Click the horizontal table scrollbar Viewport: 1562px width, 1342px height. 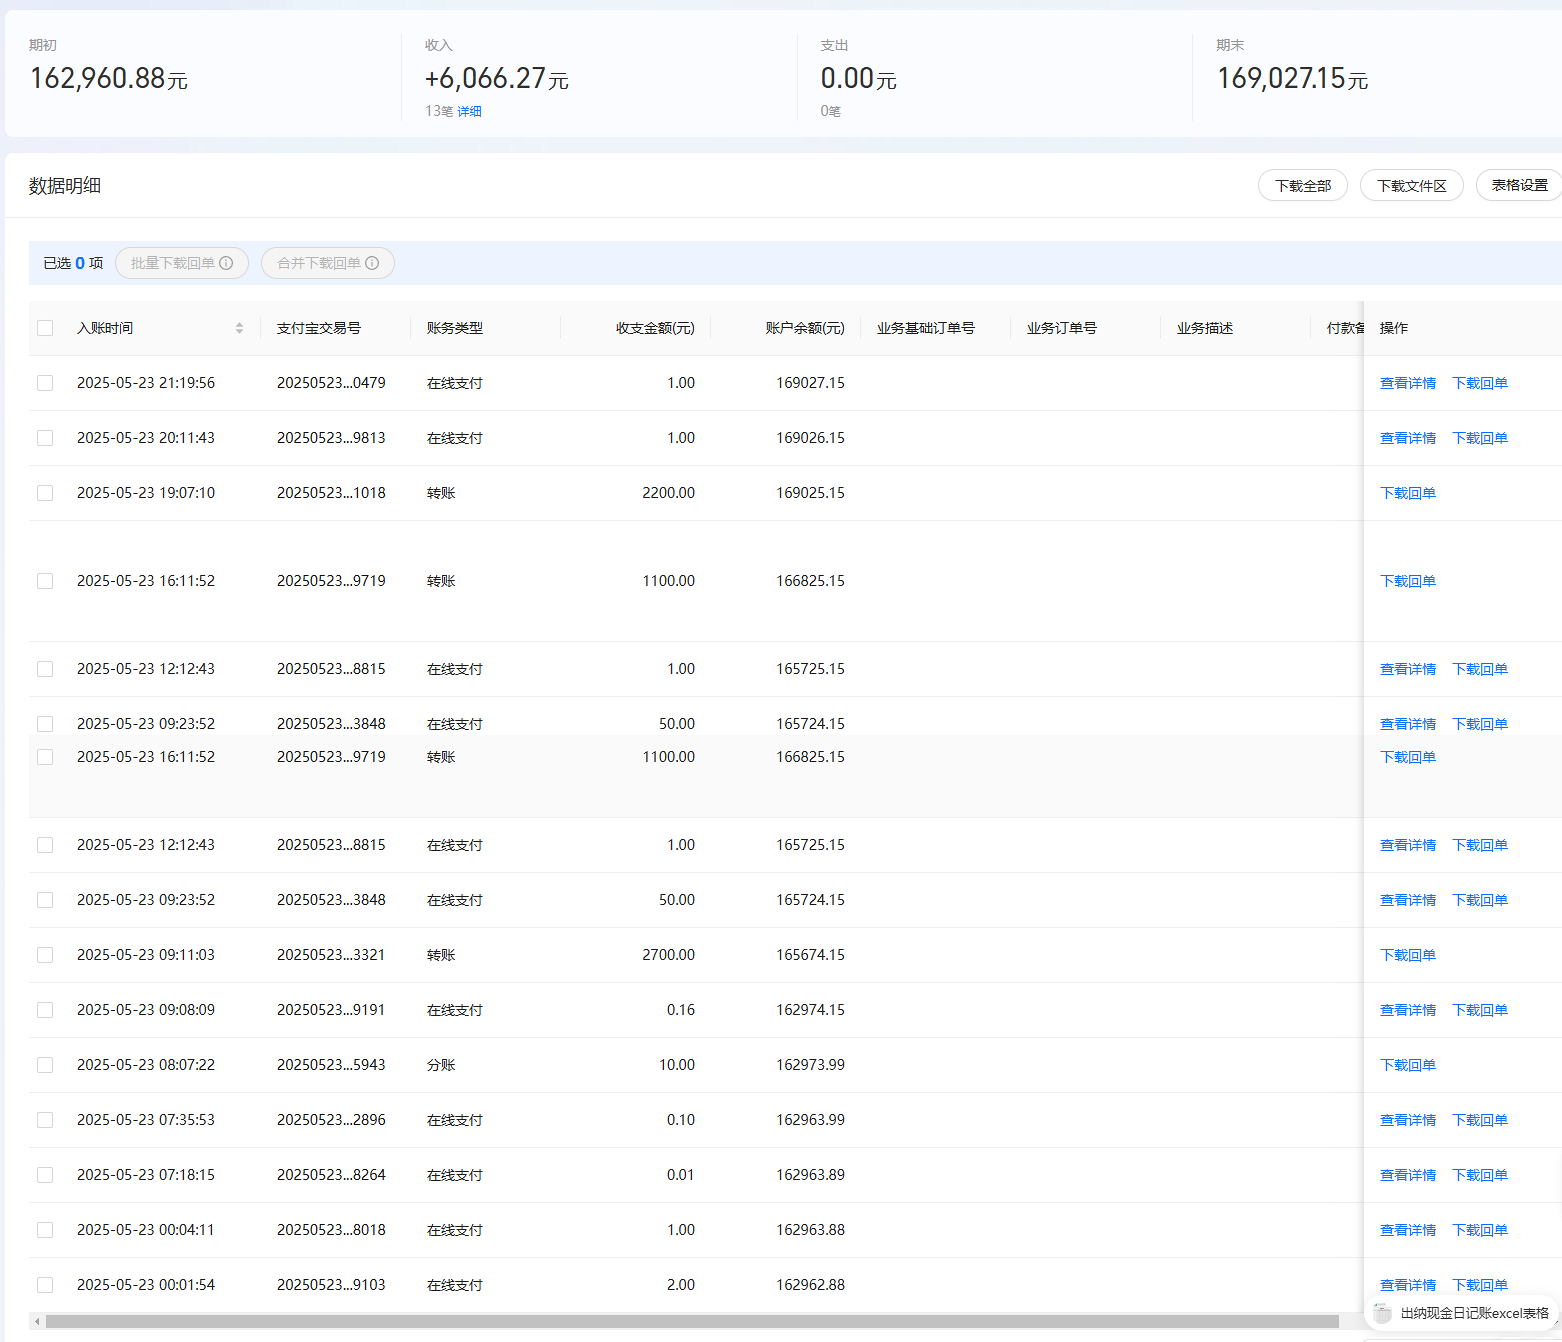(x=692, y=1321)
